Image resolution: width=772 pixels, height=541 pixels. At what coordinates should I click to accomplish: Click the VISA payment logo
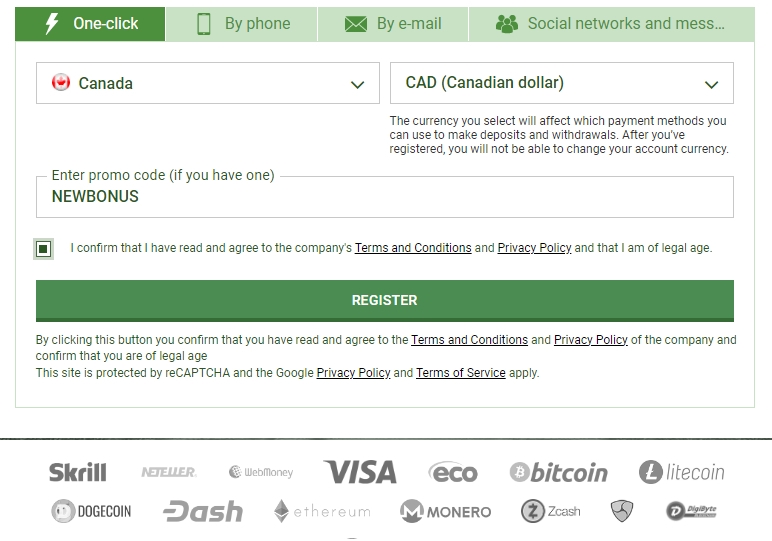360,472
